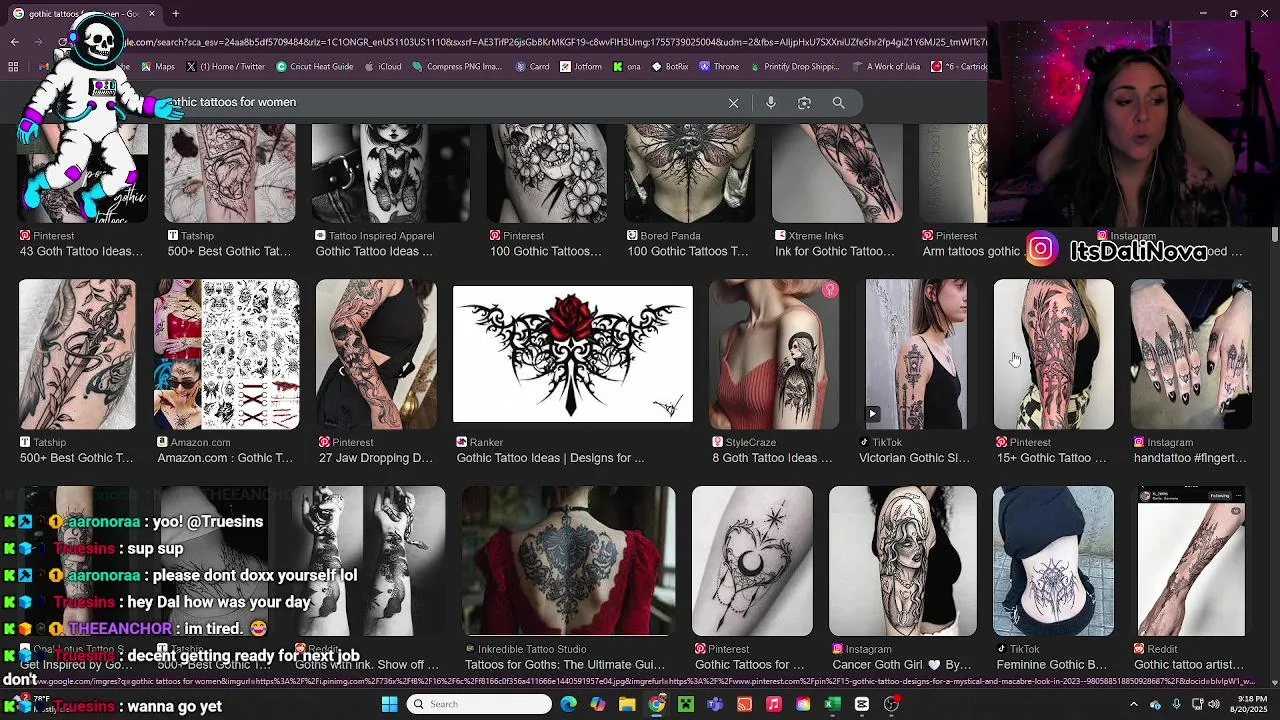Open Google Lens image search icon
Screen dimensions: 1280x720
[x=804, y=103]
